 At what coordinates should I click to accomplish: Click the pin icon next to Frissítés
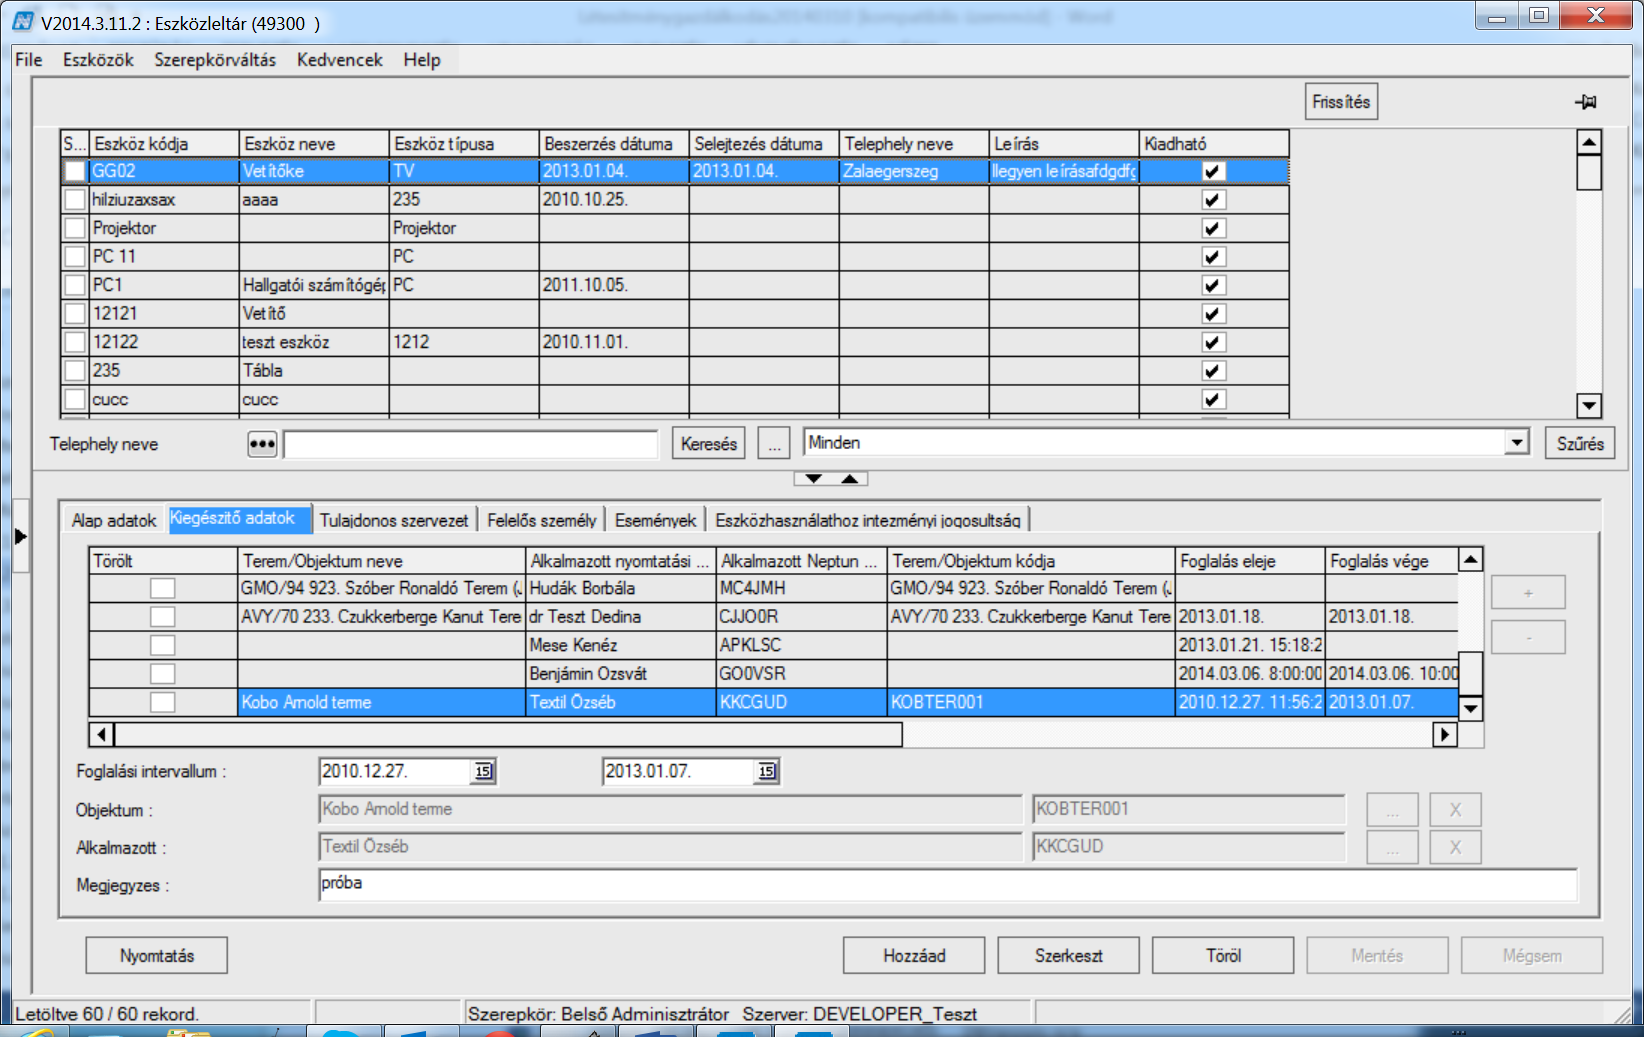tap(1586, 102)
